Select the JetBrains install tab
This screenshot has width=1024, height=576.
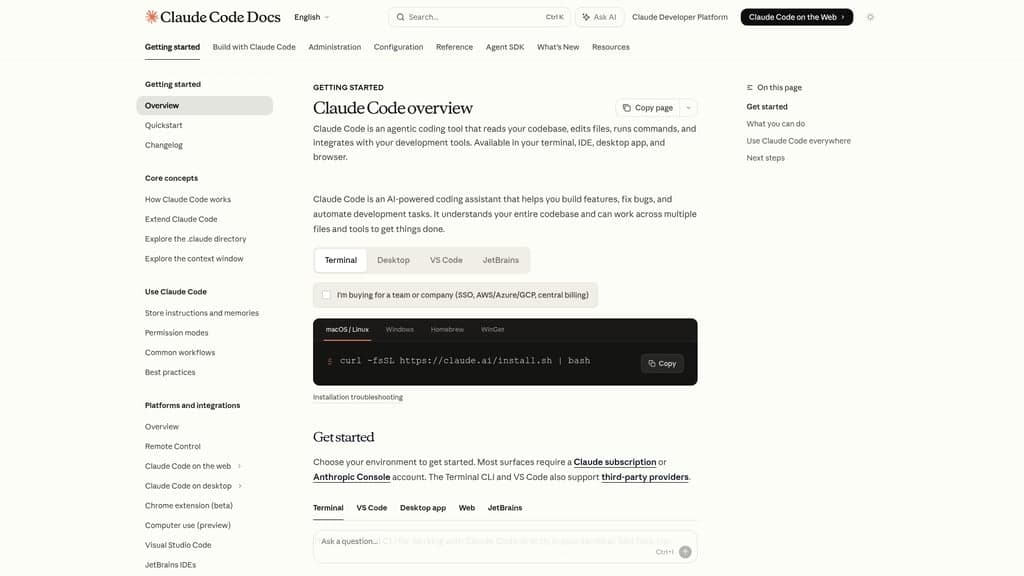[x=501, y=260]
